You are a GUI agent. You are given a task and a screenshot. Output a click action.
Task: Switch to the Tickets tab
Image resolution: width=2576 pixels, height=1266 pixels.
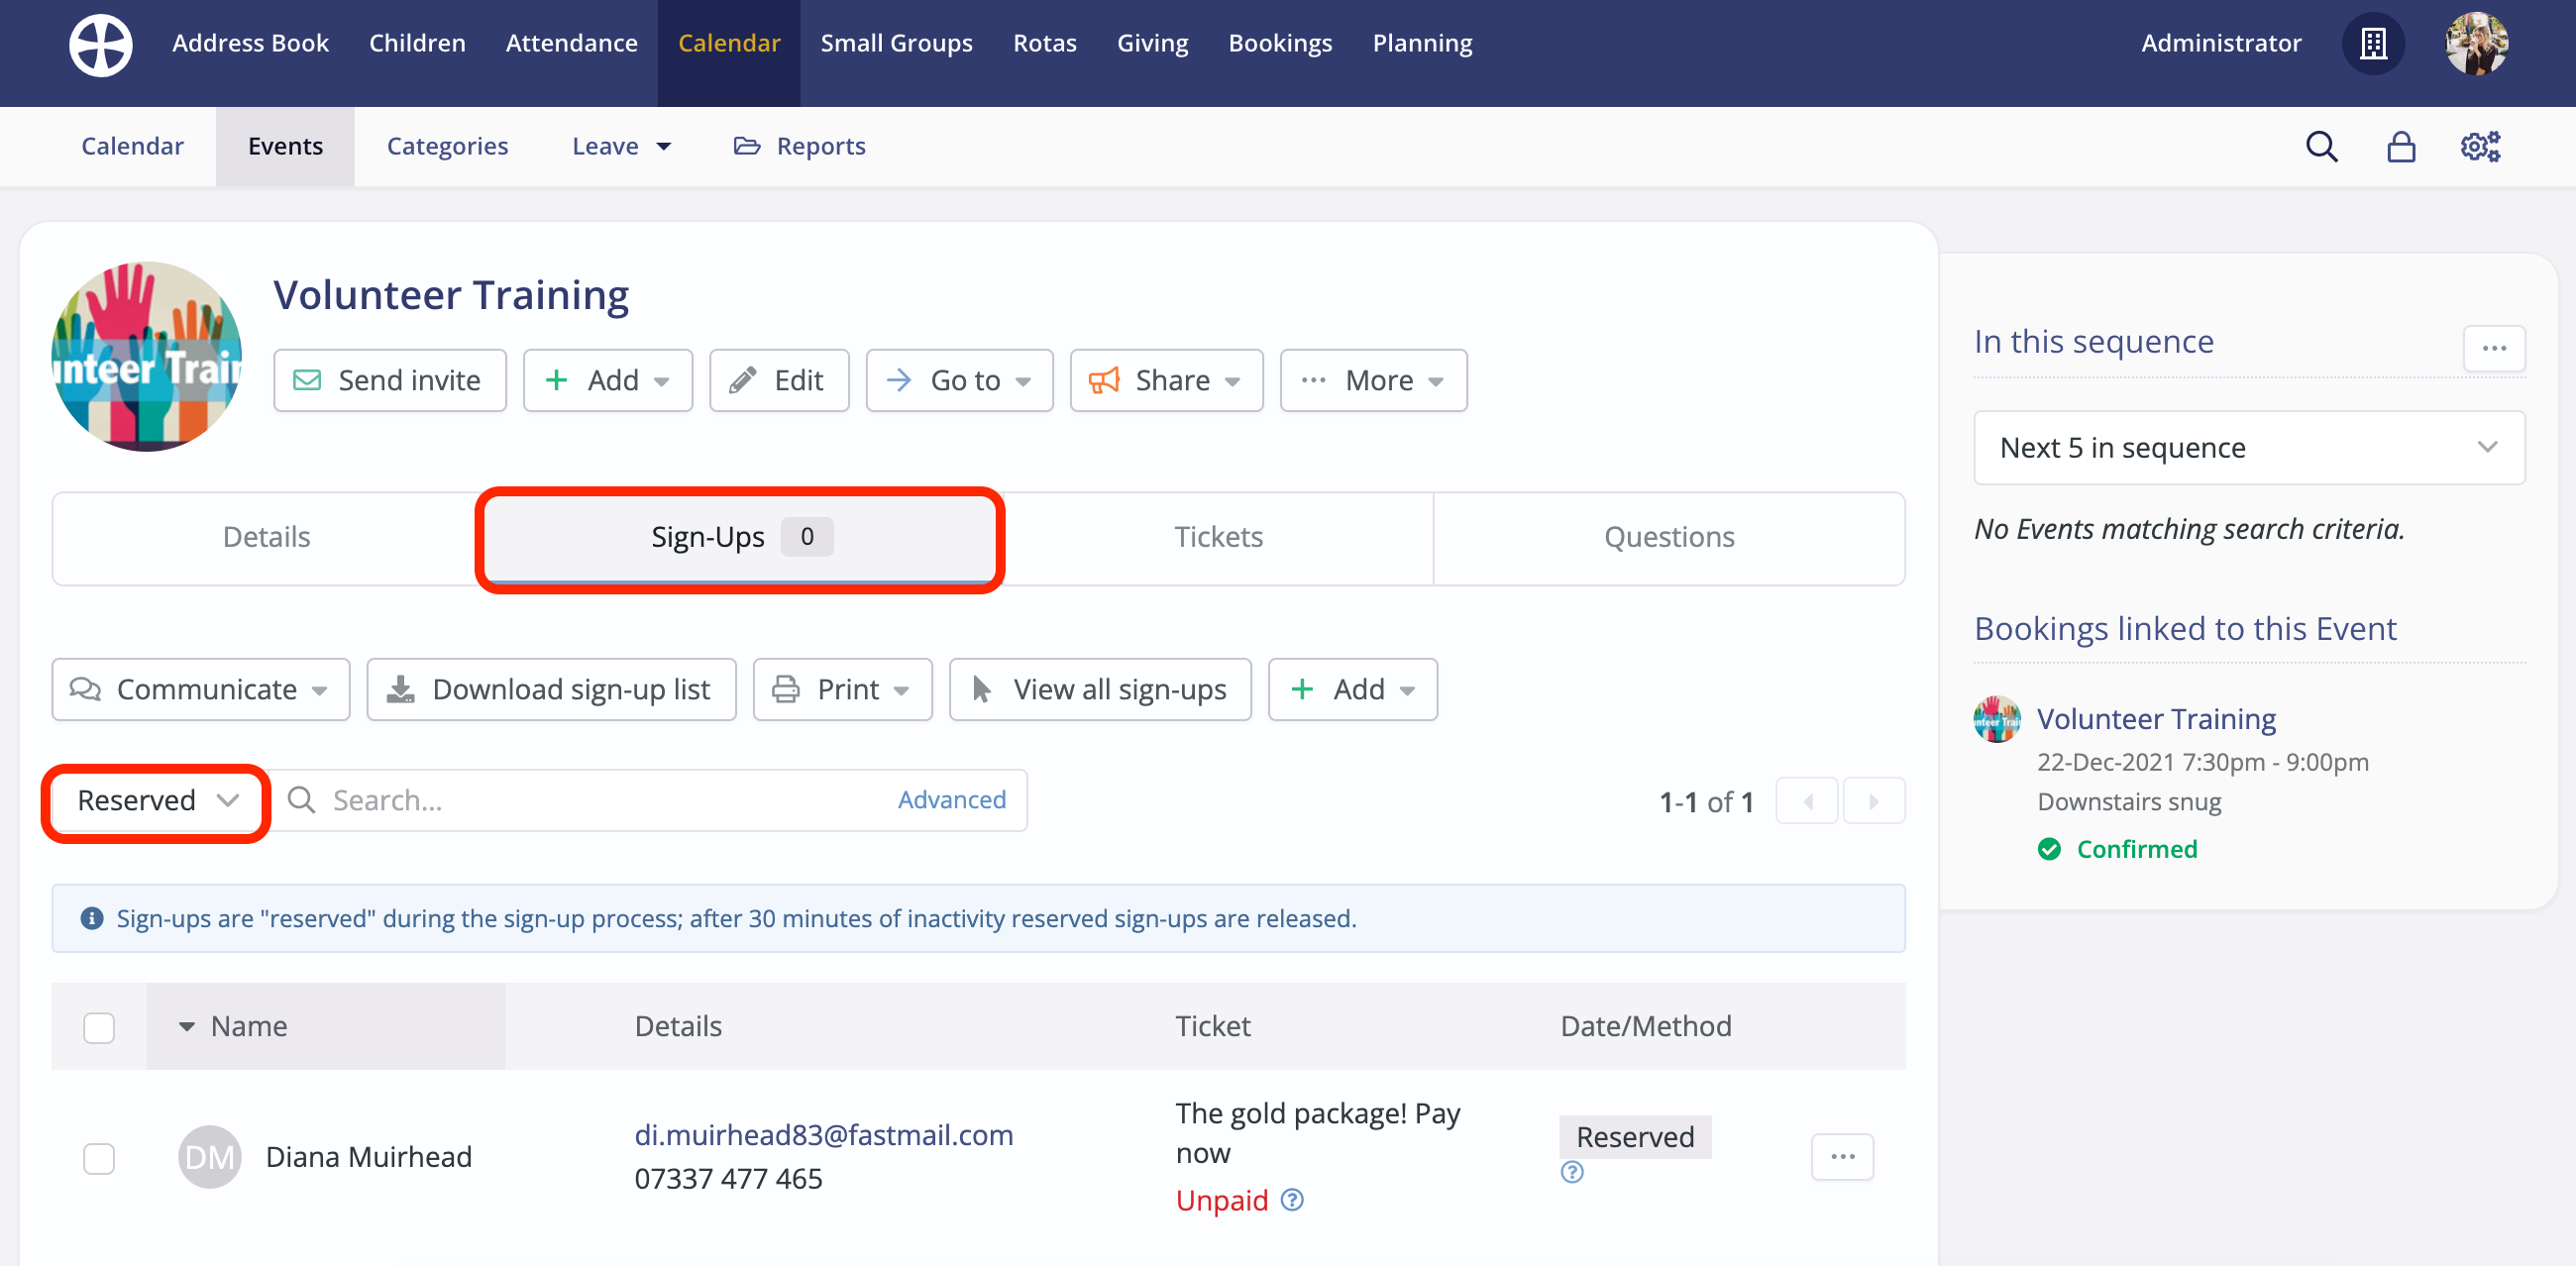1217,537
